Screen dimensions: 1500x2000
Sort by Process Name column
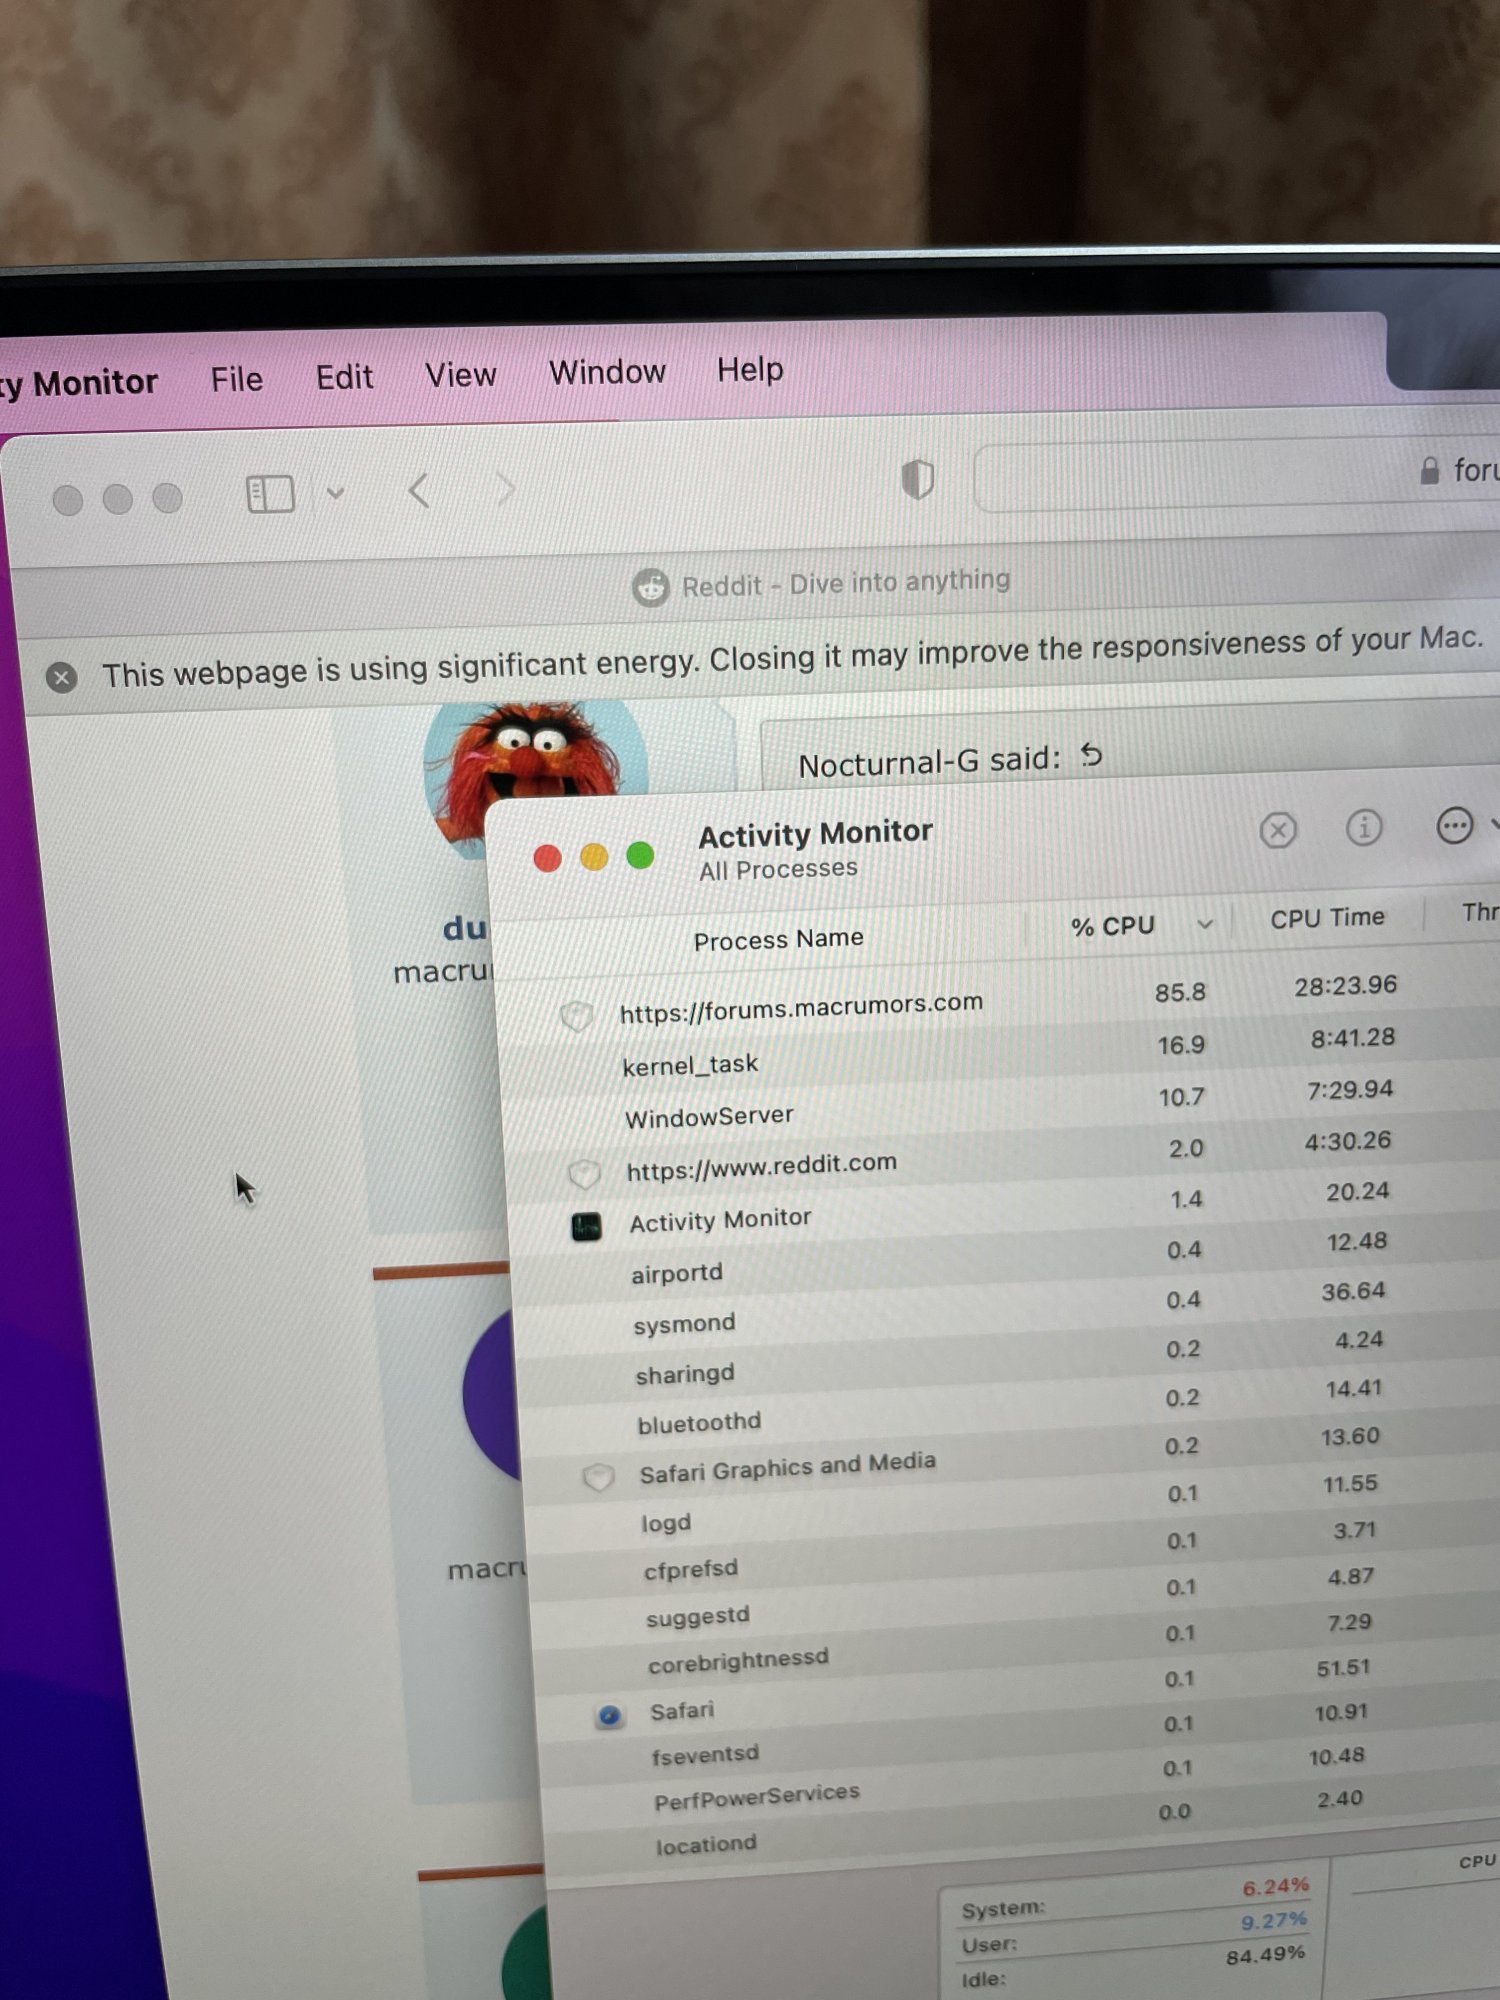coord(778,939)
